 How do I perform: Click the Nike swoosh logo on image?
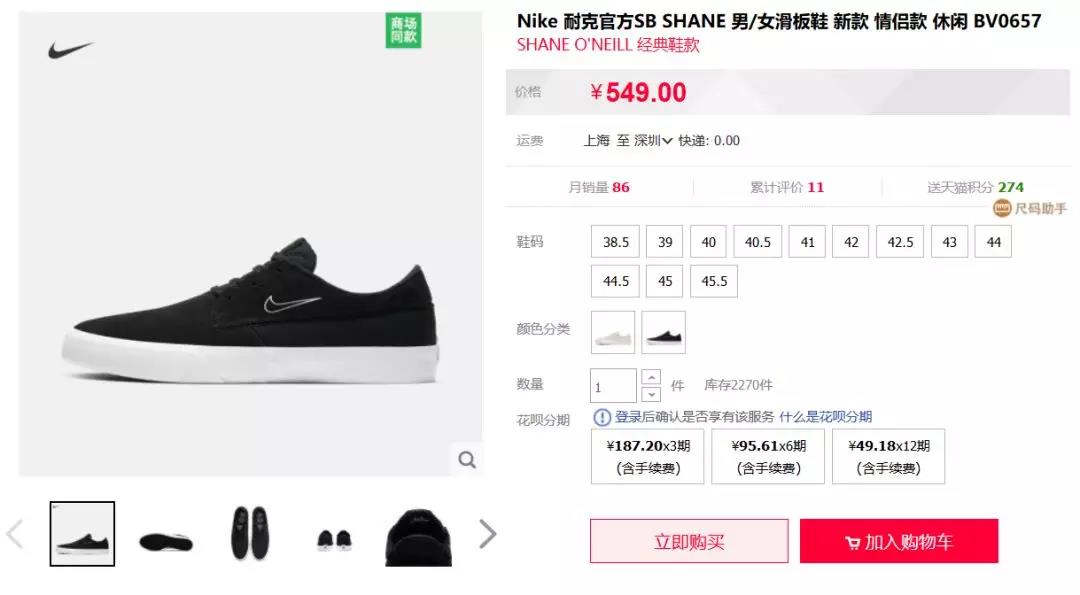pos(70,50)
